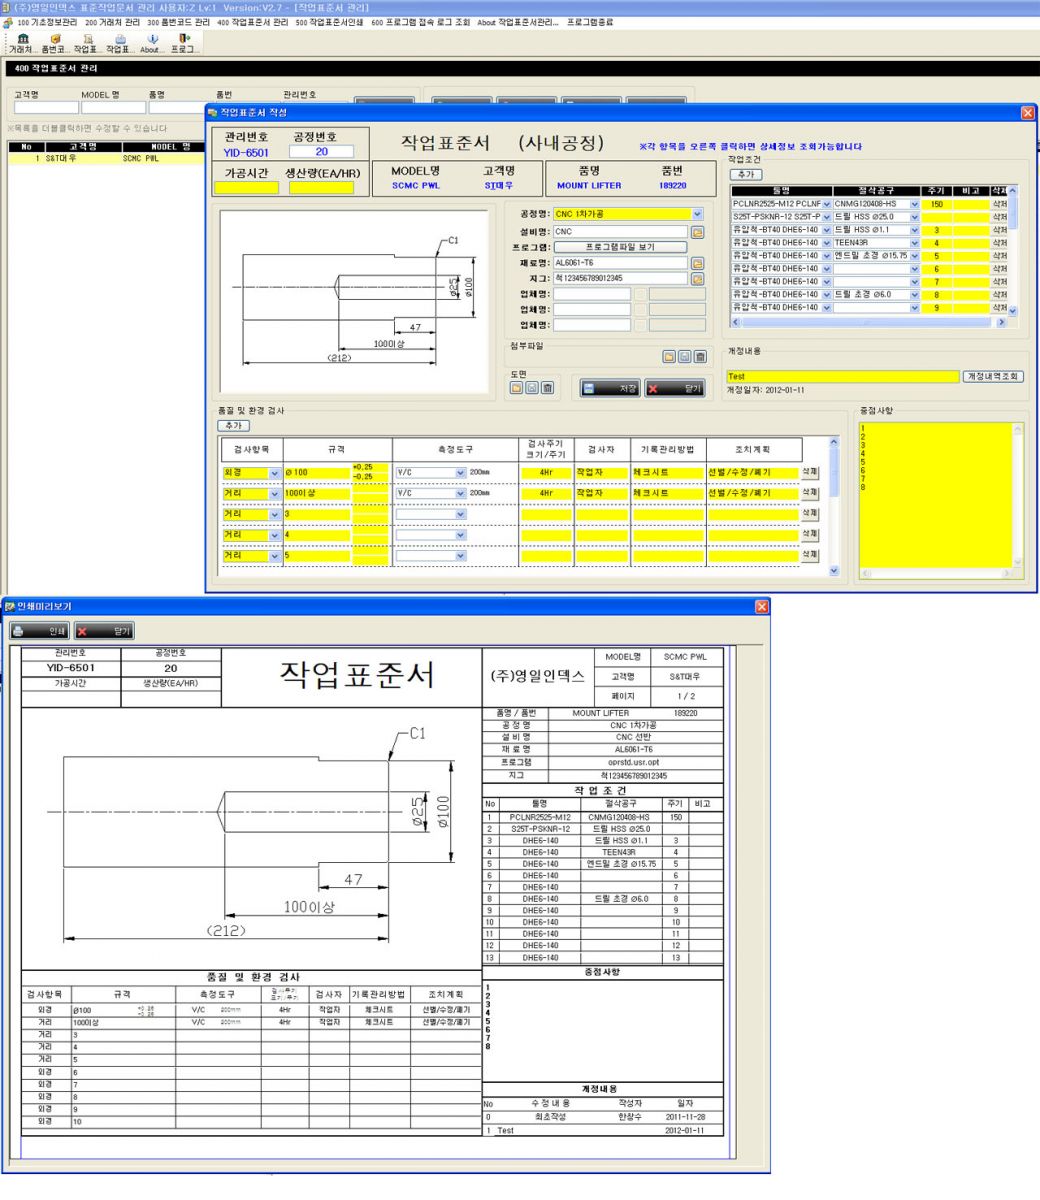The image size is (1040, 1200).
Task: Open the About toolbar icon
Action: 151,43
